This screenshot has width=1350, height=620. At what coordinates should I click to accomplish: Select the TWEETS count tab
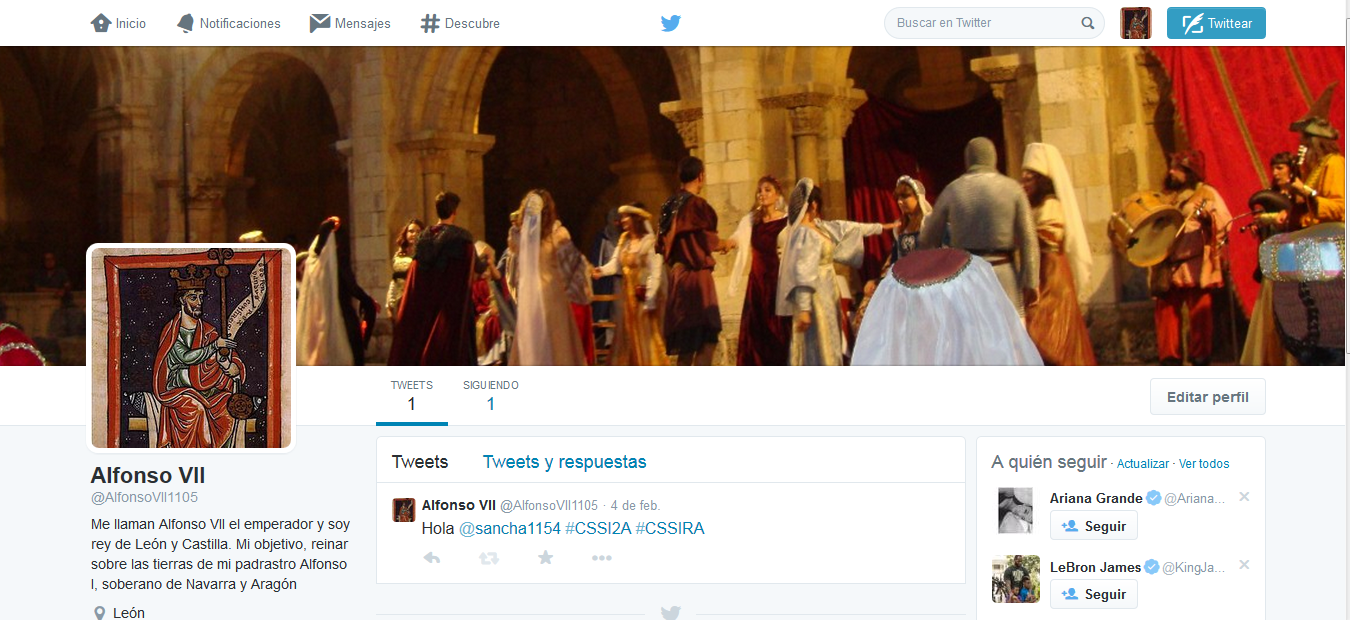pos(412,396)
